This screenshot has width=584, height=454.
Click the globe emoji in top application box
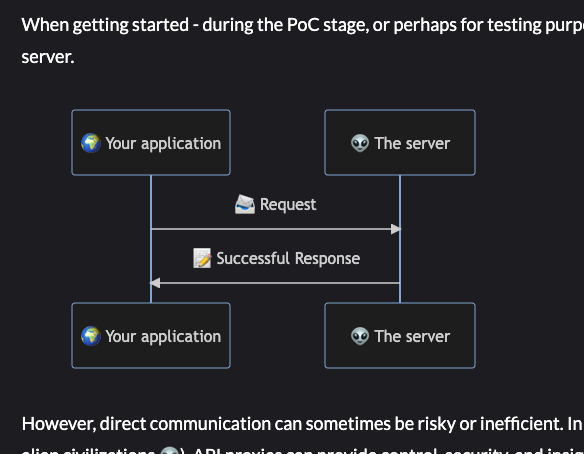pos(91,143)
